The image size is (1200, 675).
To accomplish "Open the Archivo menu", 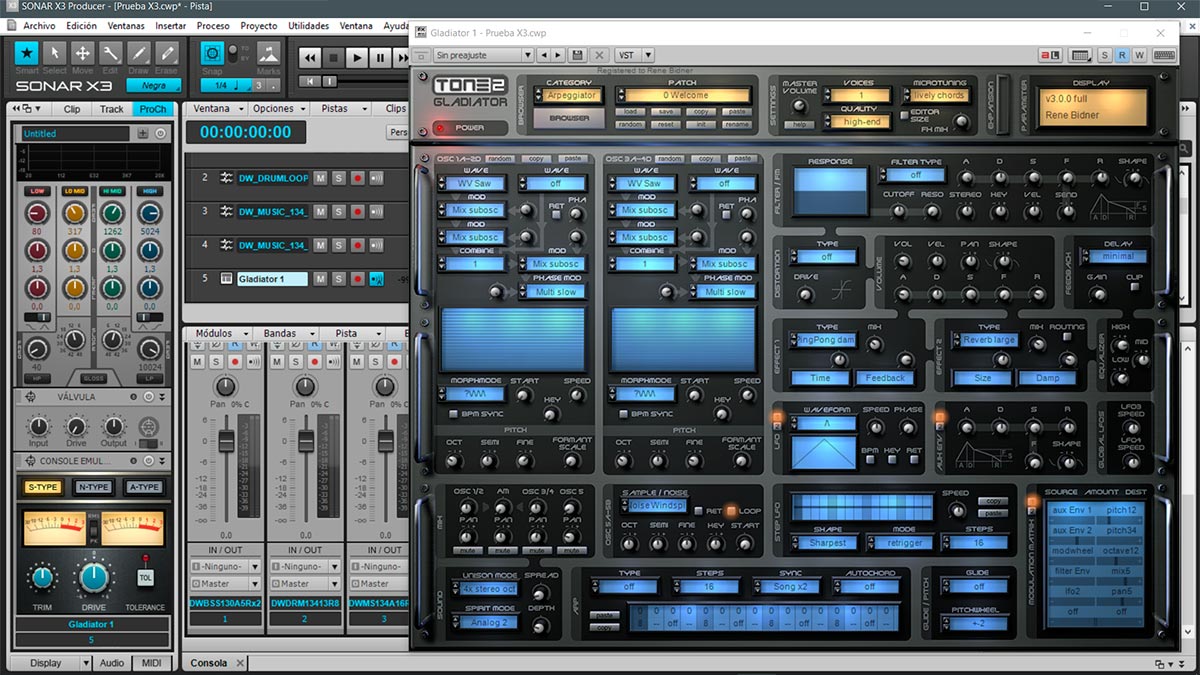I will [39, 25].
